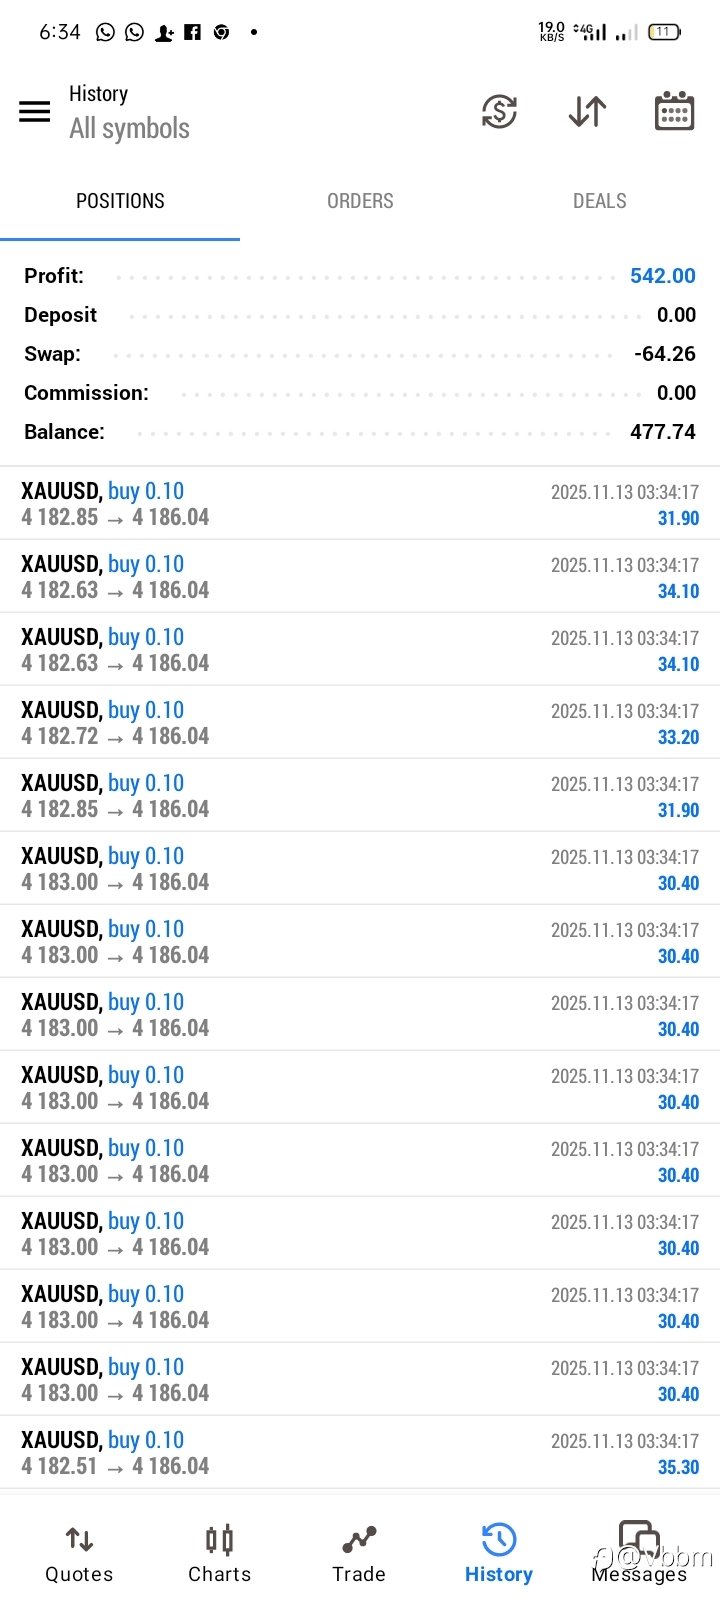Switch to the ORDERS tab
This screenshot has height=1600, width=720.
click(360, 201)
